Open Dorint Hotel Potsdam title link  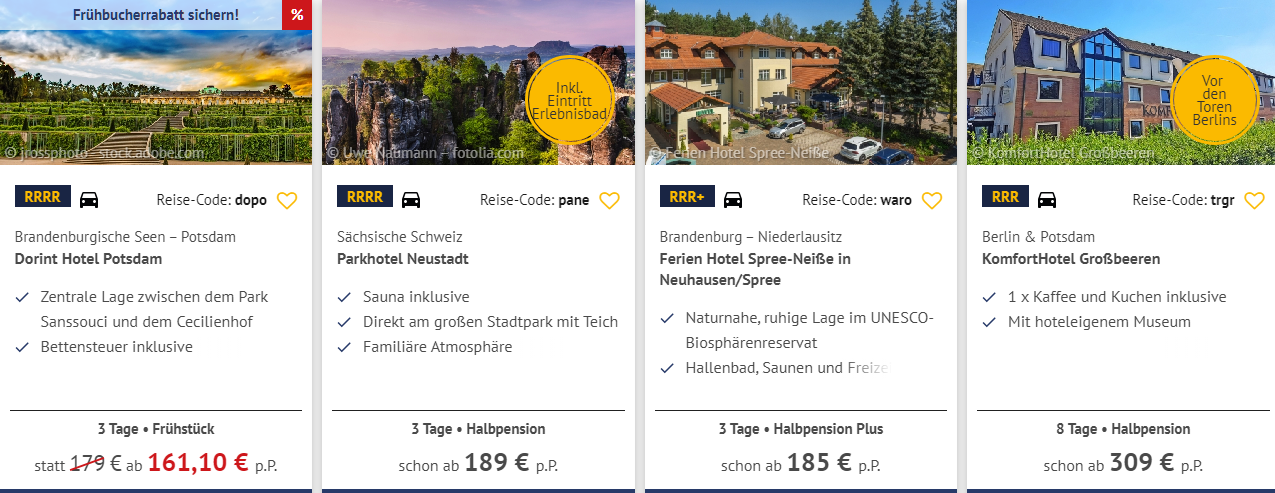click(88, 259)
